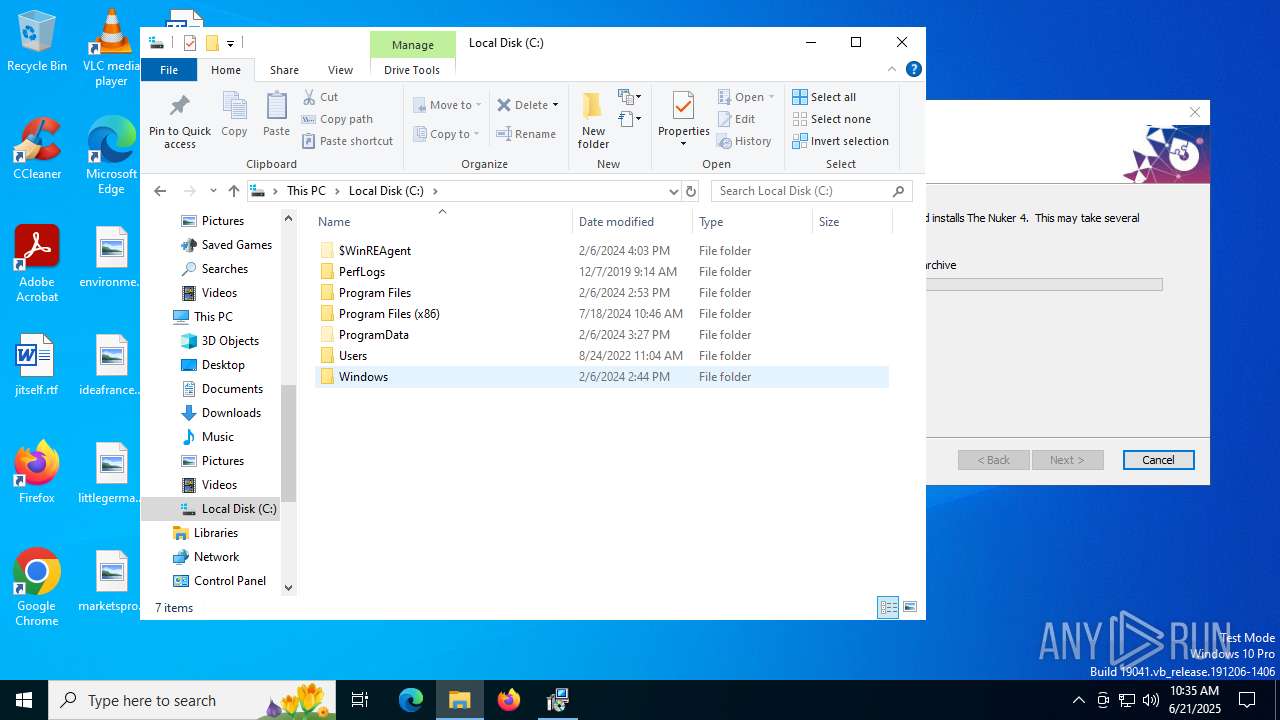Expand the Local Disk (C:) breadcrumb chevron
The height and width of the screenshot is (720, 1280).
pyautogui.click(x=435, y=191)
